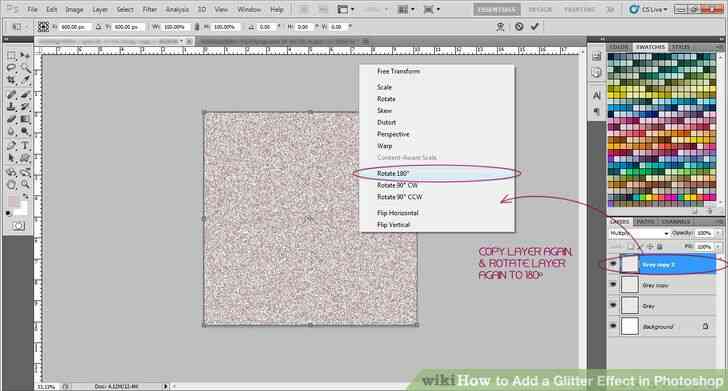Toggle the width-height link icon

coord(197,27)
